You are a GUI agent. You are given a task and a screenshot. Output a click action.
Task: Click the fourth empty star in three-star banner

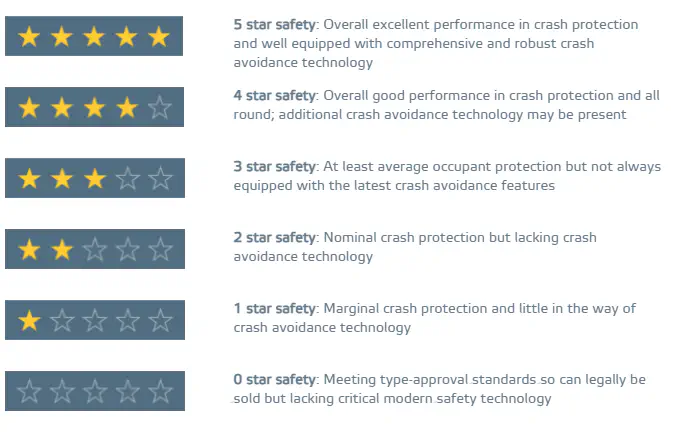127,179
